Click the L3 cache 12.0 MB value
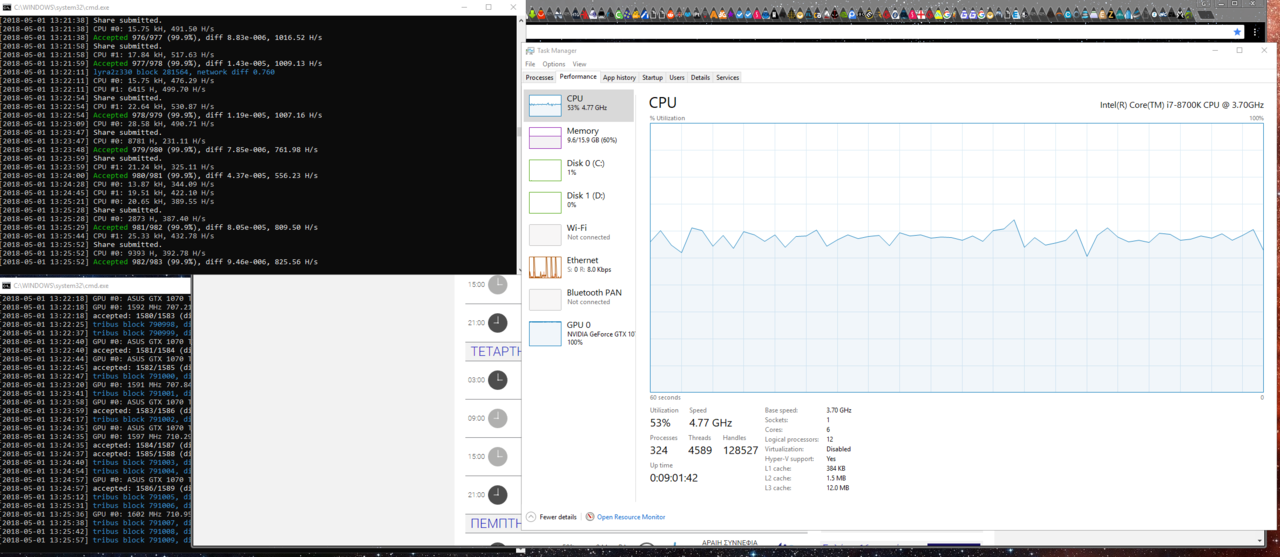Image resolution: width=1280 pixels, height=557 pixels. (838, 488)
